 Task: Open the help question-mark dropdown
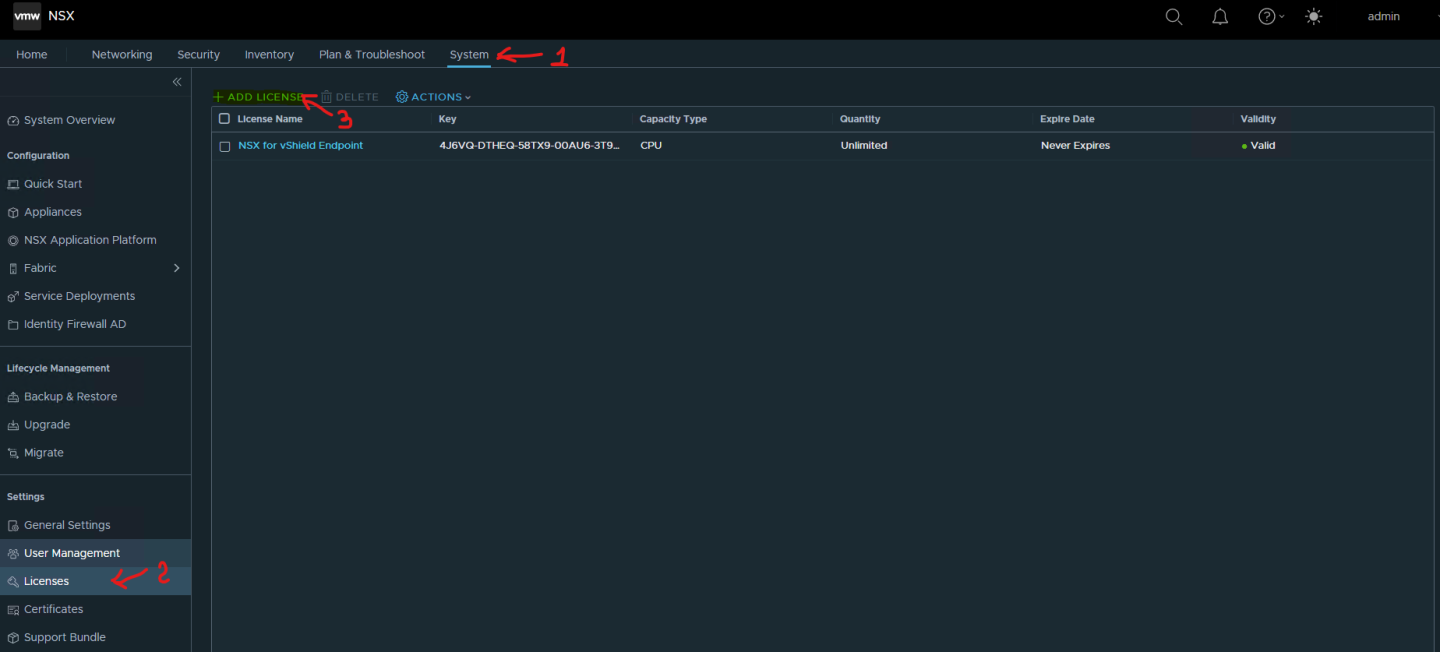click(1270, 17)
